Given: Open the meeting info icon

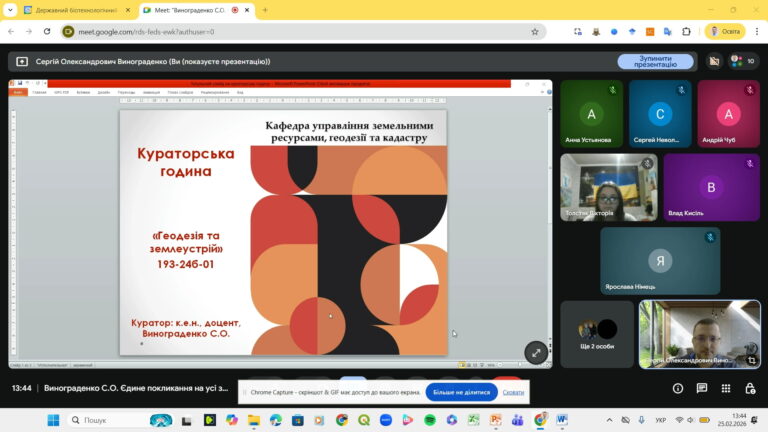Looking at the screenshot, I should click(x=678, y=388).
